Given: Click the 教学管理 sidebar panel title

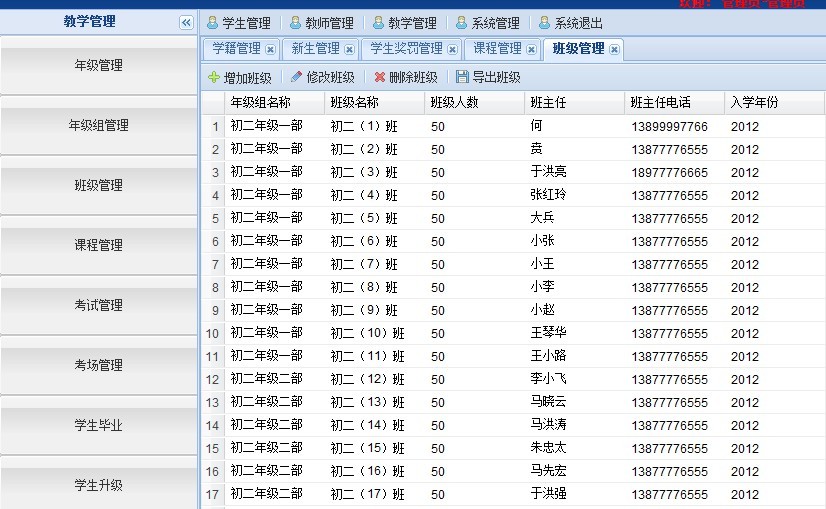Looking at the screenshot, I should pyautogui.click(x=90, y=22).
